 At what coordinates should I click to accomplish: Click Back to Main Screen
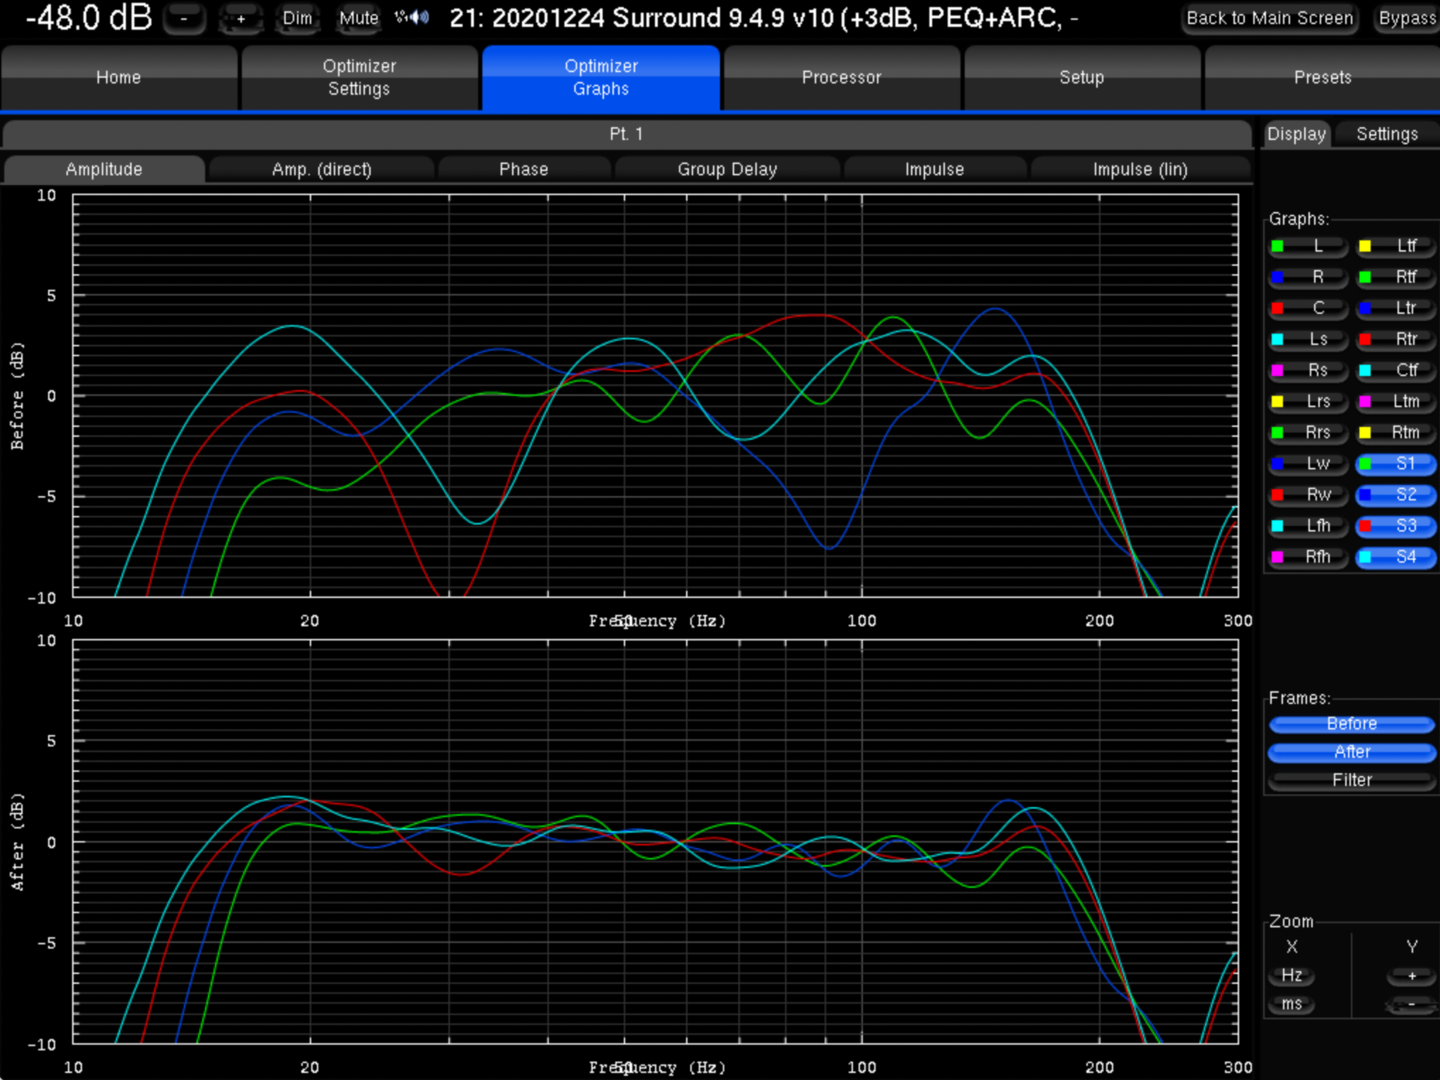(1269, 18)
